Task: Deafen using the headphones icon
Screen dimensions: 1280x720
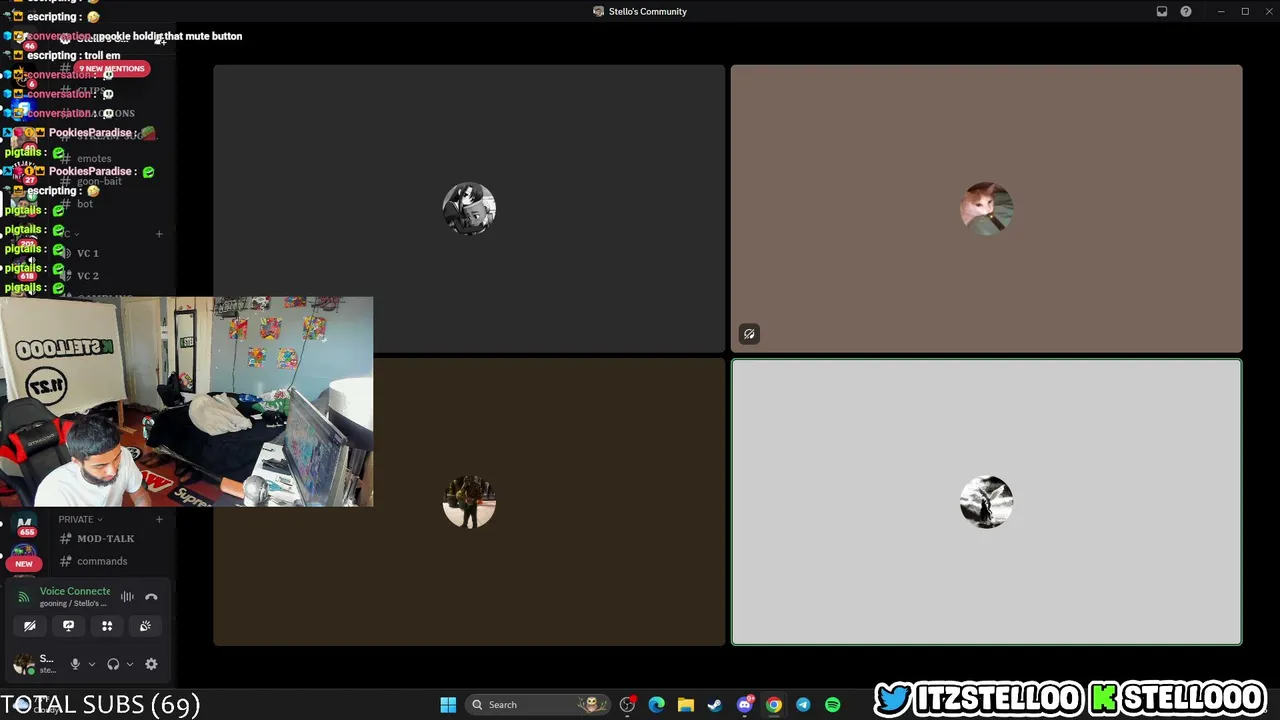Action: (113, 664)
